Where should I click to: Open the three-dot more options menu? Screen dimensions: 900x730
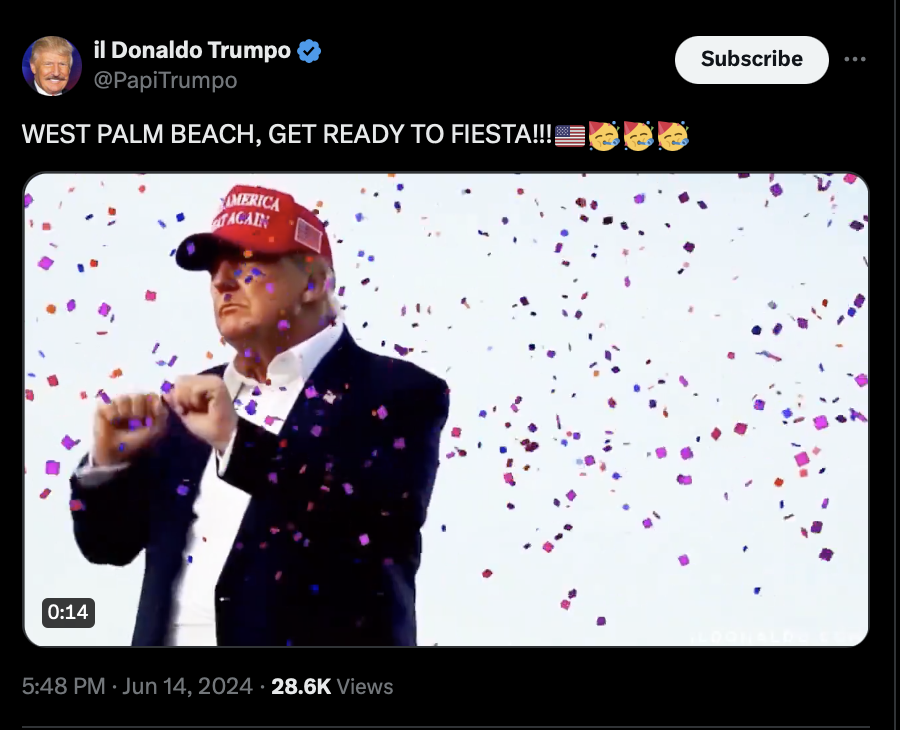pos(855,59)
